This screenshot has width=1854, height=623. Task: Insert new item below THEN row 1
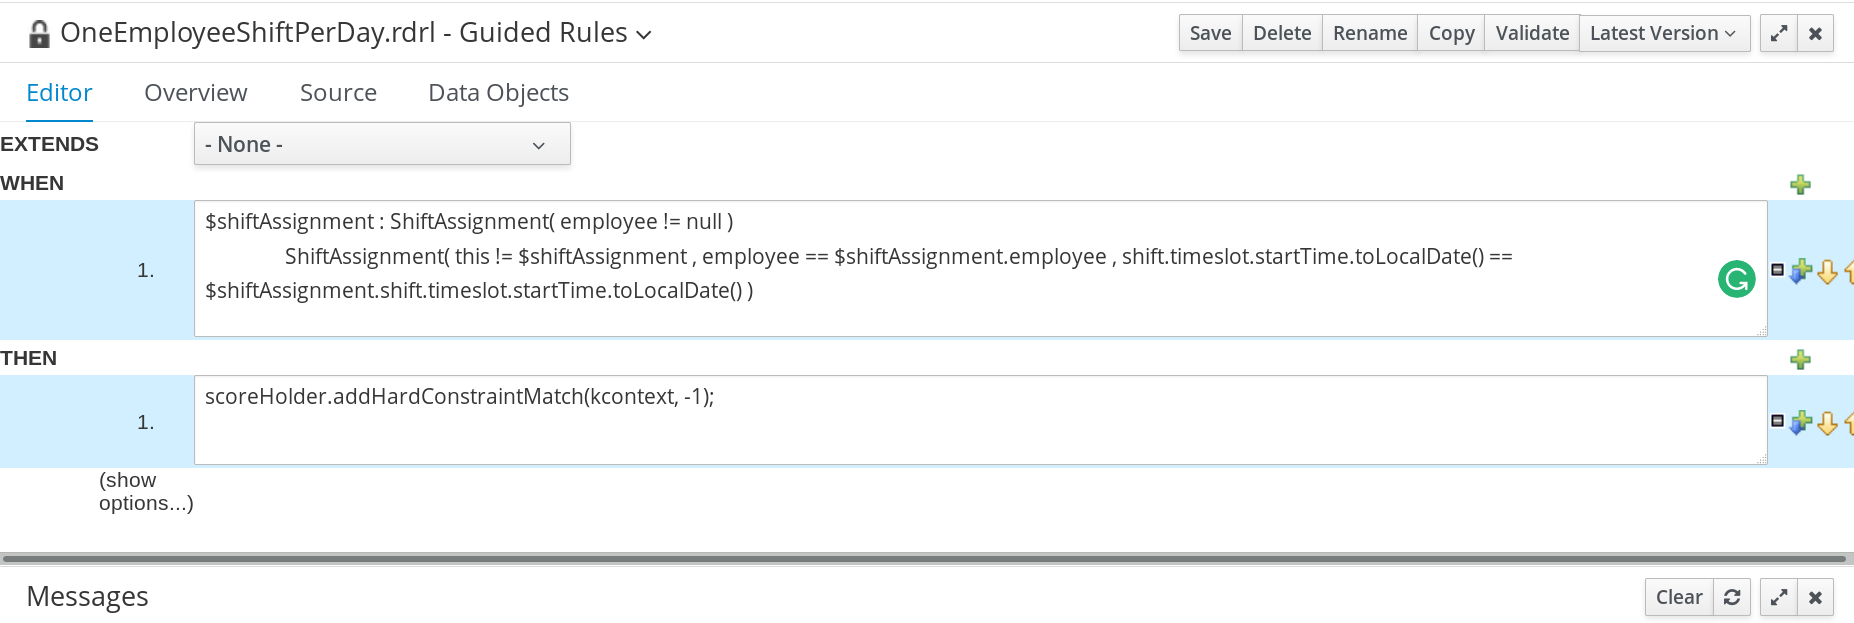(1801, 422)
